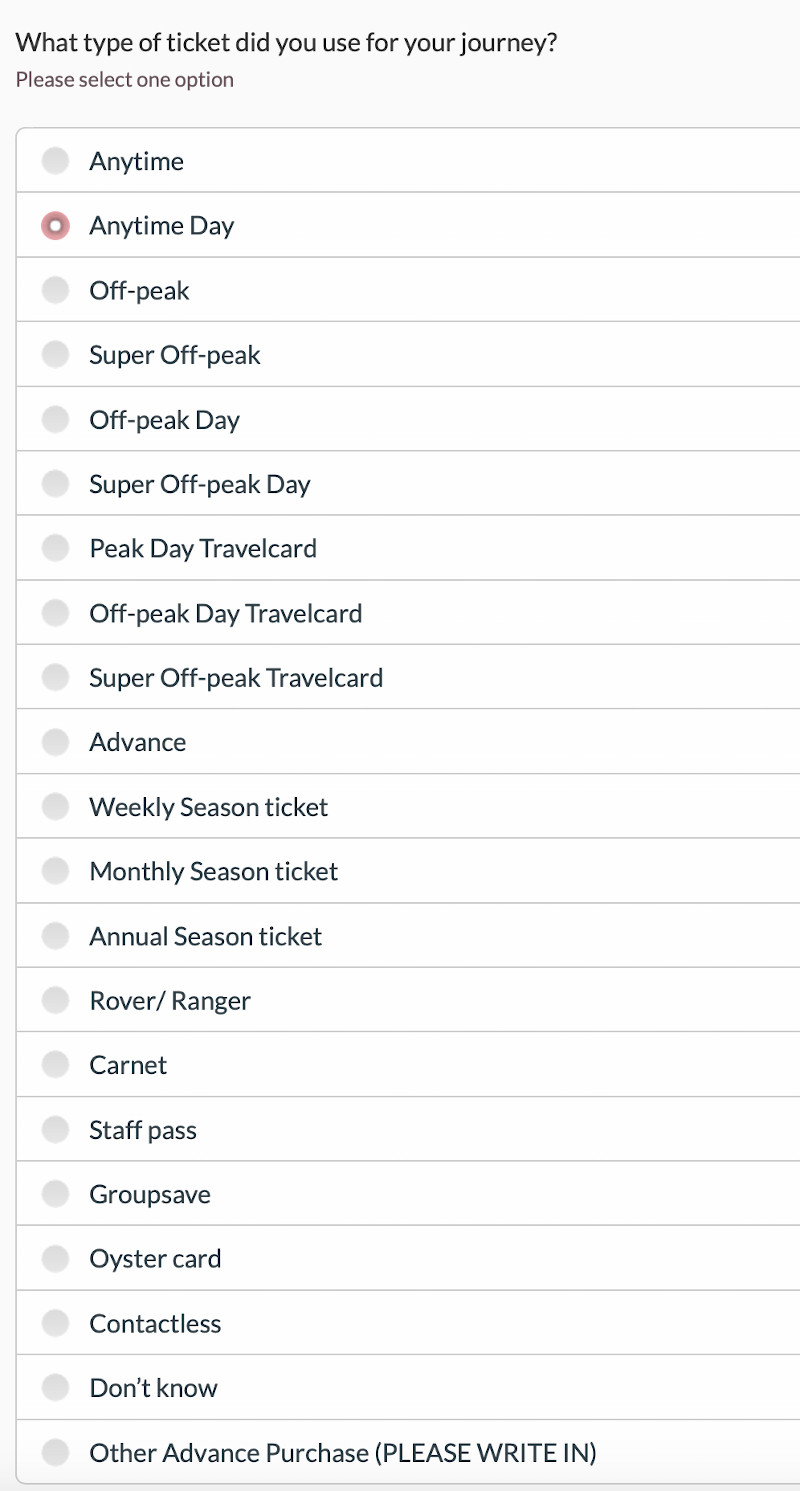Pick the Groupsave ticket option
Screen dimensions: 800x1491
pos(56,1194)
